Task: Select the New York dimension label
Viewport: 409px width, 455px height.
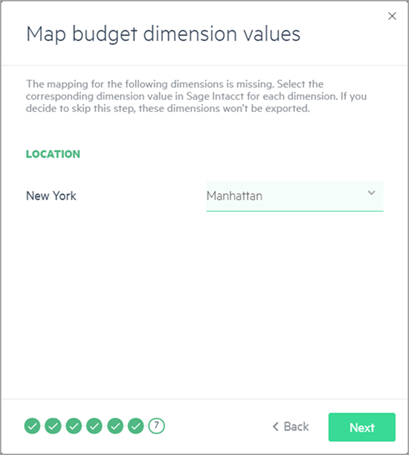Action: coord(51,196)
